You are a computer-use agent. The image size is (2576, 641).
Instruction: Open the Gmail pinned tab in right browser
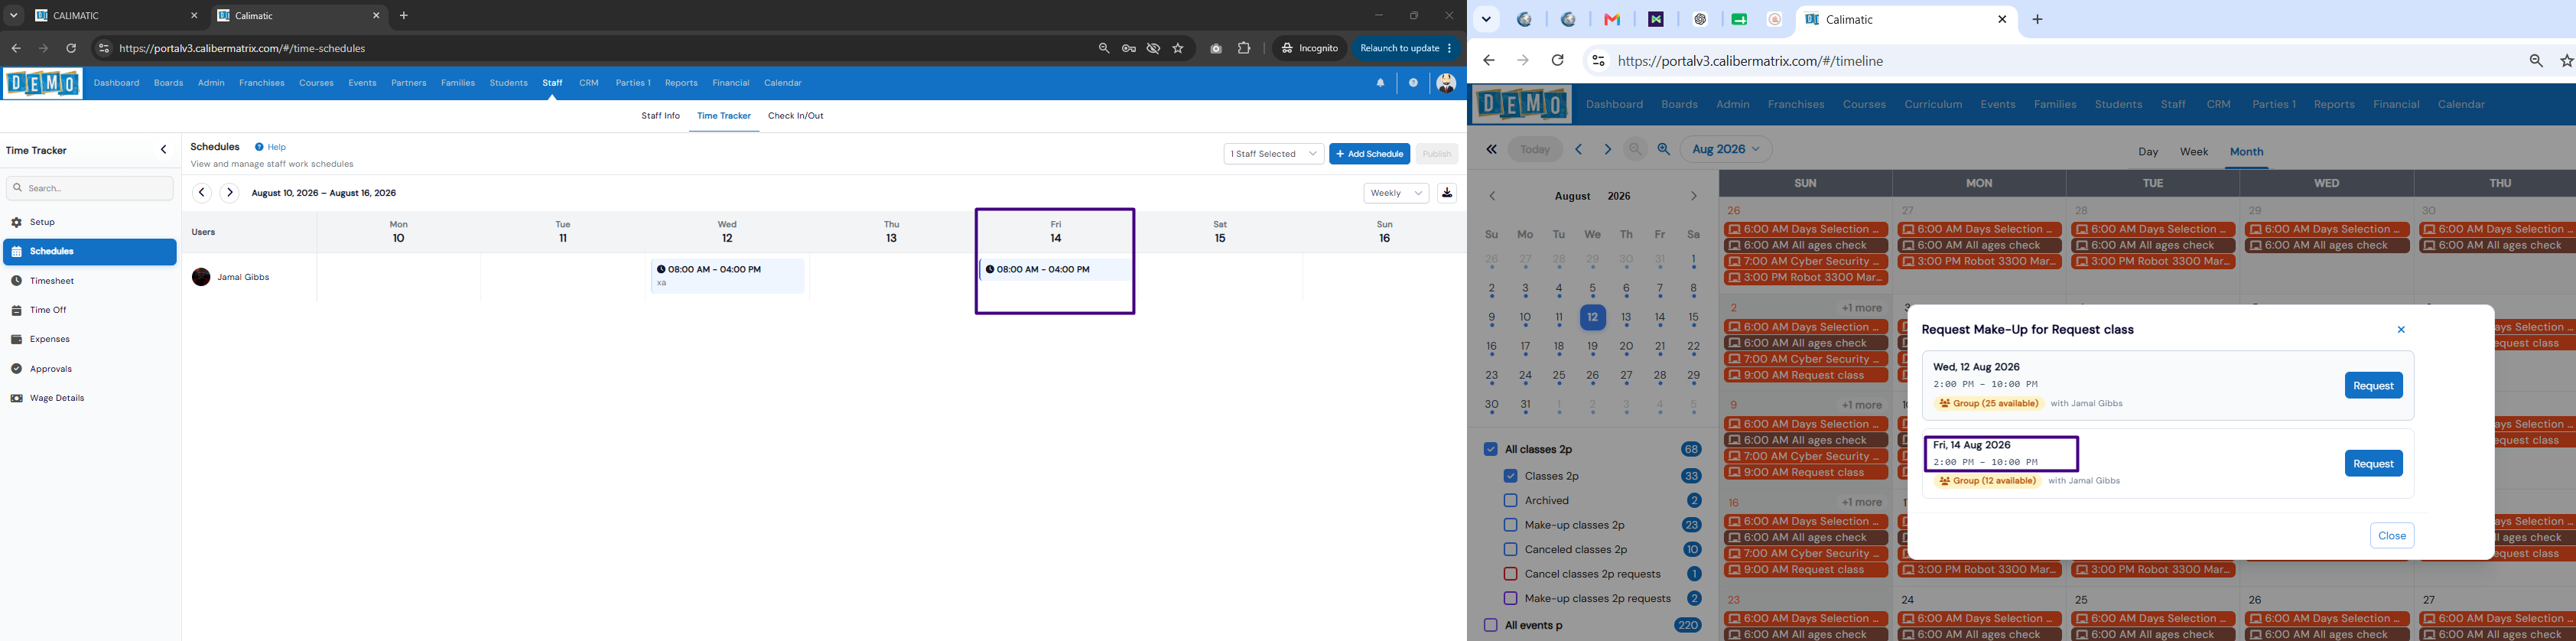click(1612, 19)
